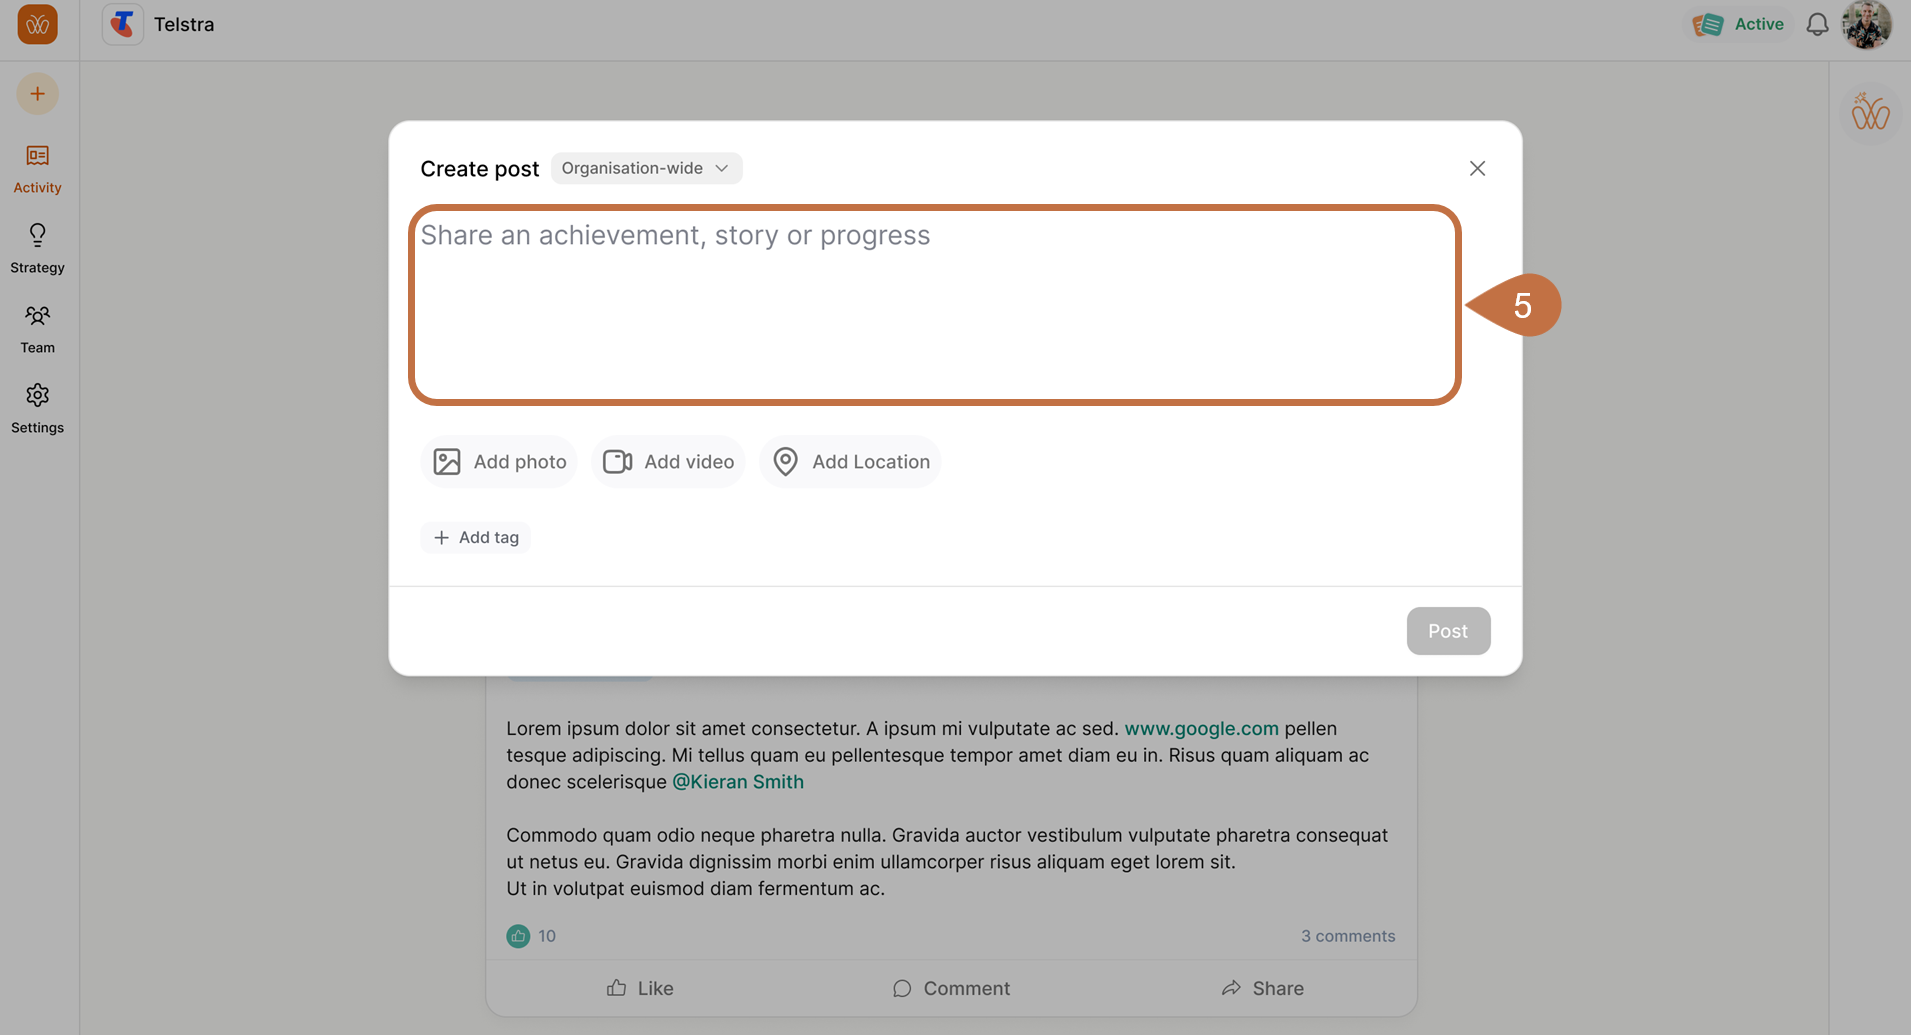
Task: Click the @Kieran Smith mention
Action: coord(737,781)
